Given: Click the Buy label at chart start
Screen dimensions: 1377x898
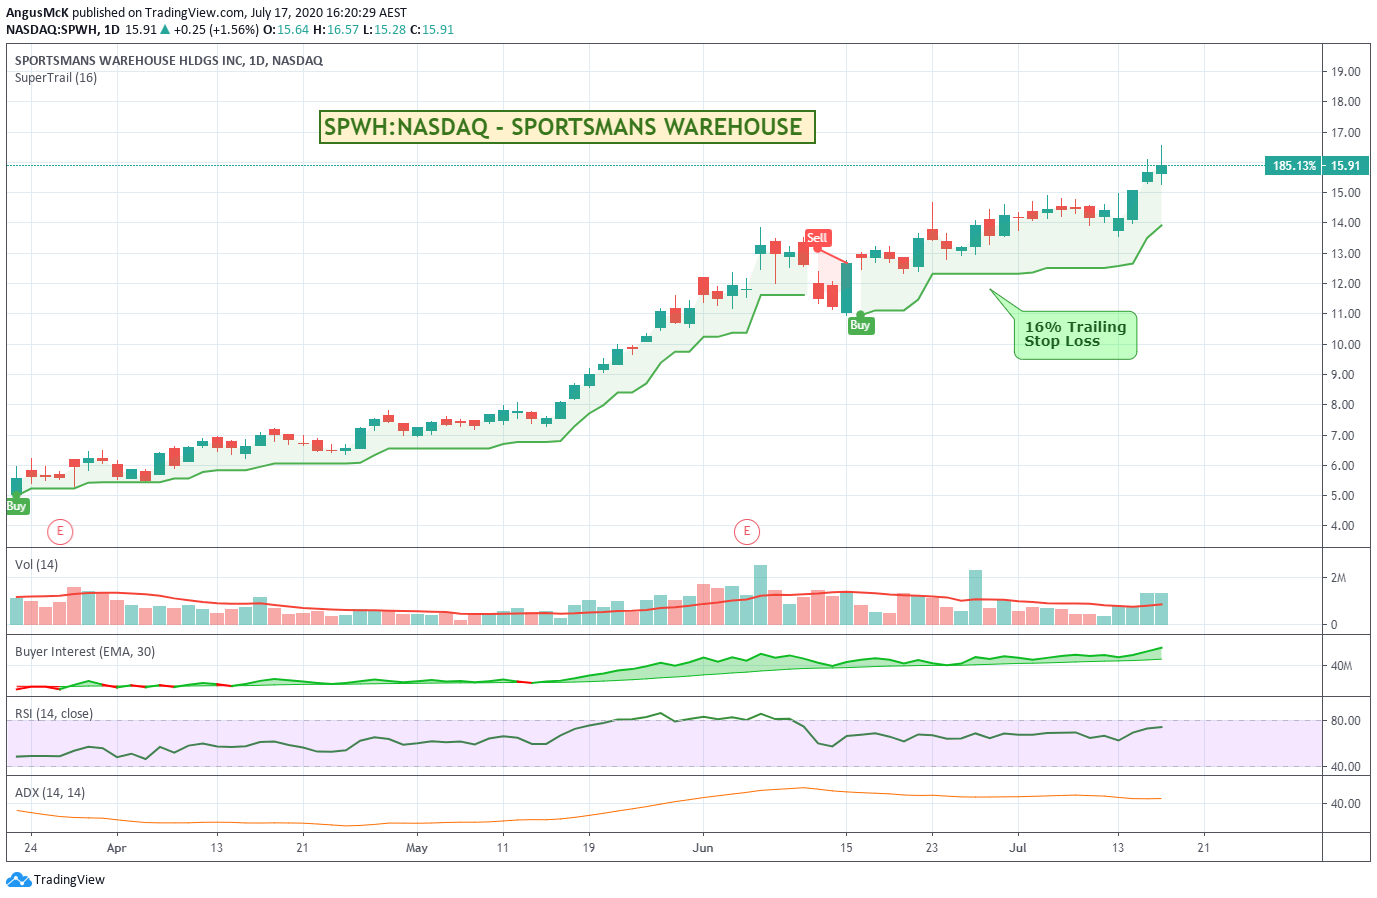Looking at the screenshot, I should [17, 506].
